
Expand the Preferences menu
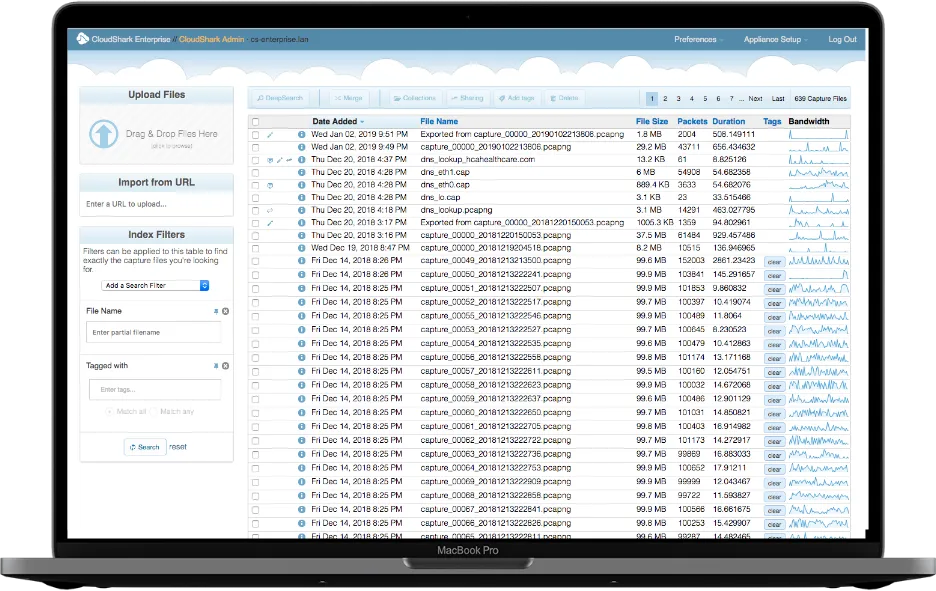pos(697,40)
